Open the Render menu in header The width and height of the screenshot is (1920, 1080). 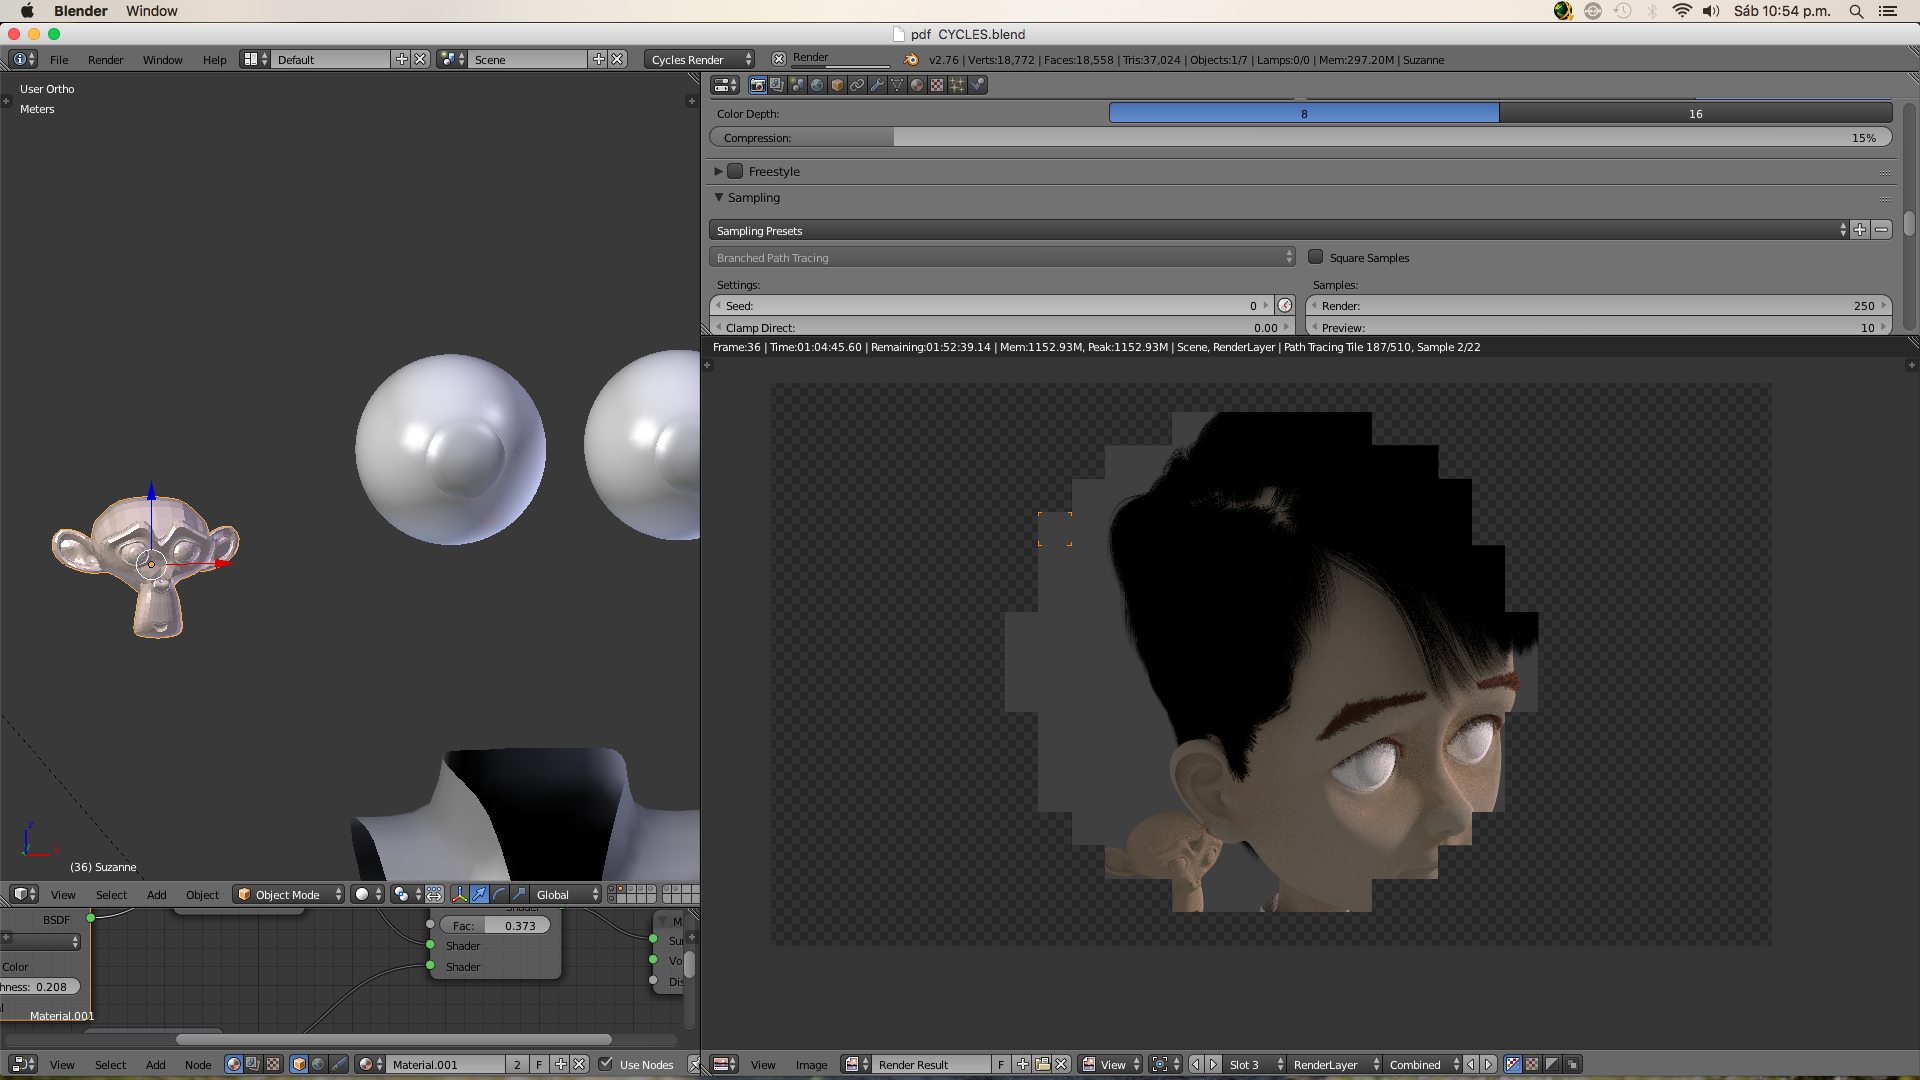click(x=105, y=59)
